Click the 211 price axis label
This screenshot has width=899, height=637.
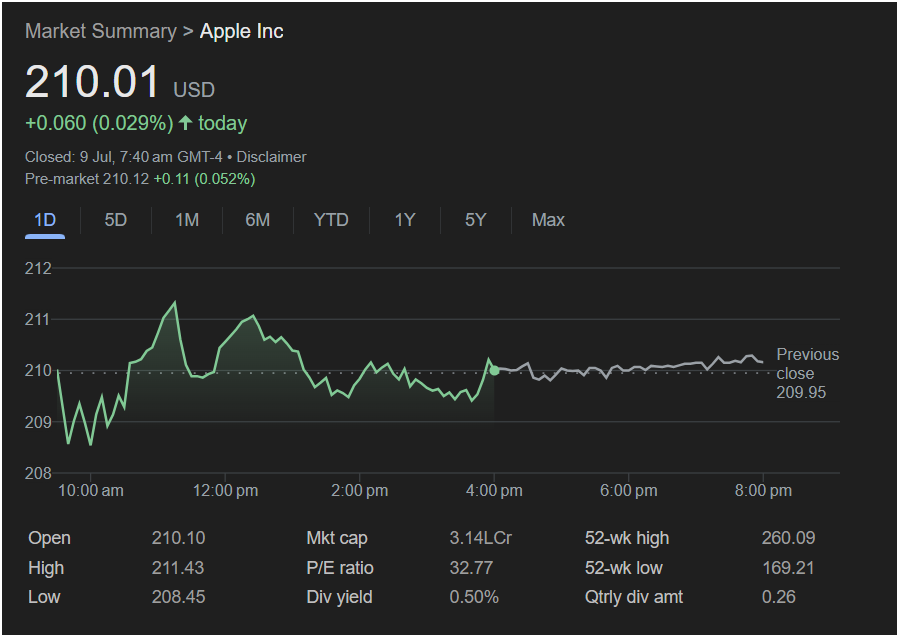pos(37,319)
